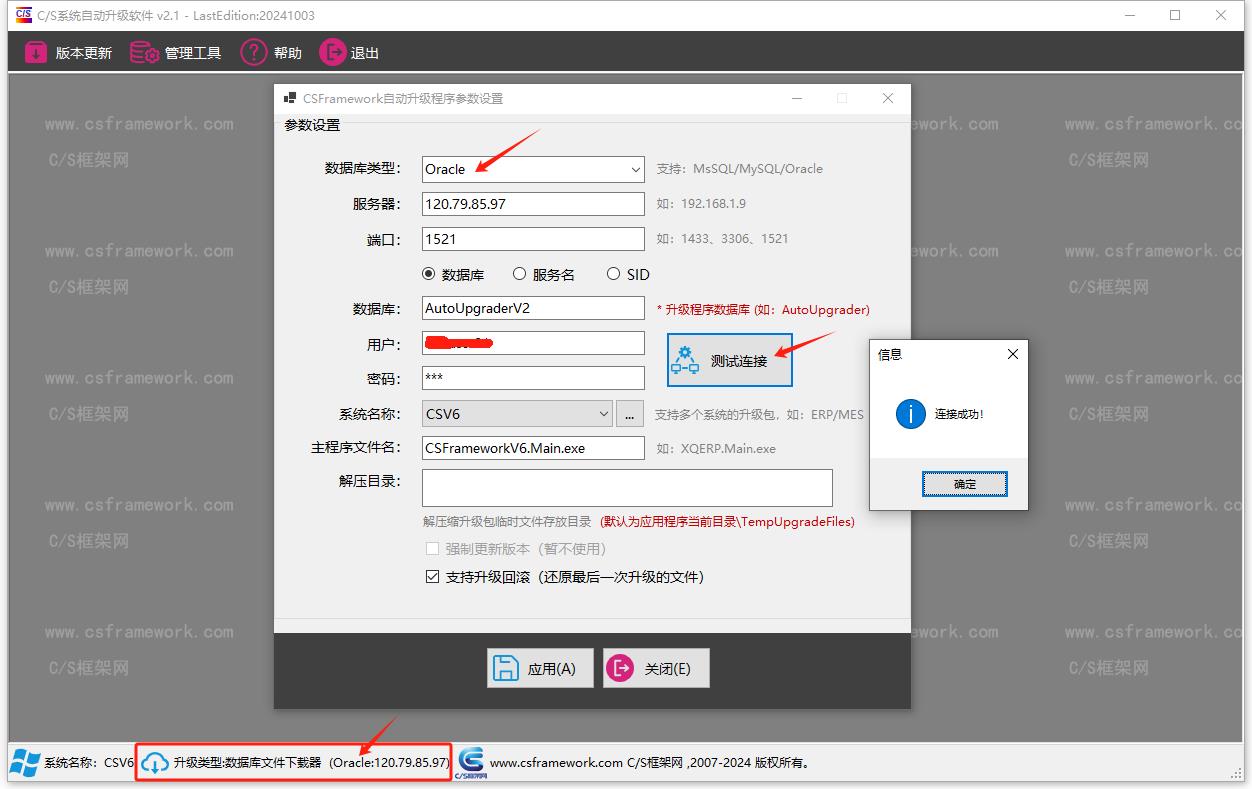The height and width of the screenshot is (789, 1252).
Task: Click into the 解压目录 text box
Action: [x=626, y=488]
